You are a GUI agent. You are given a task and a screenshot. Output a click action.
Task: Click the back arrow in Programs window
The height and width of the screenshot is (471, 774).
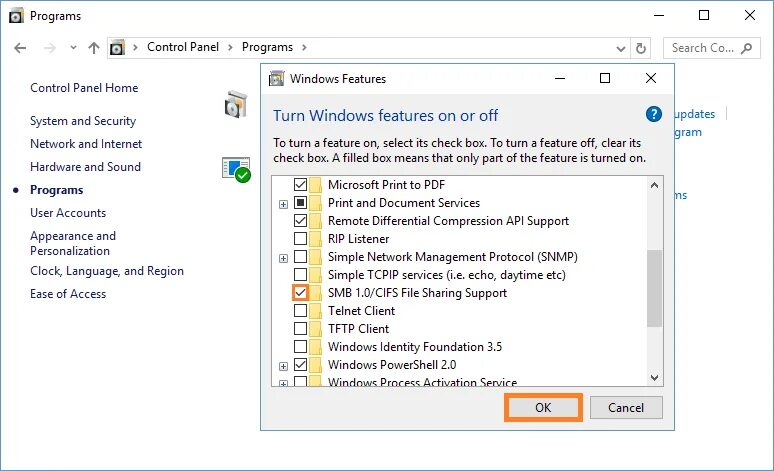pyautogui.click(x=21, y=47)
